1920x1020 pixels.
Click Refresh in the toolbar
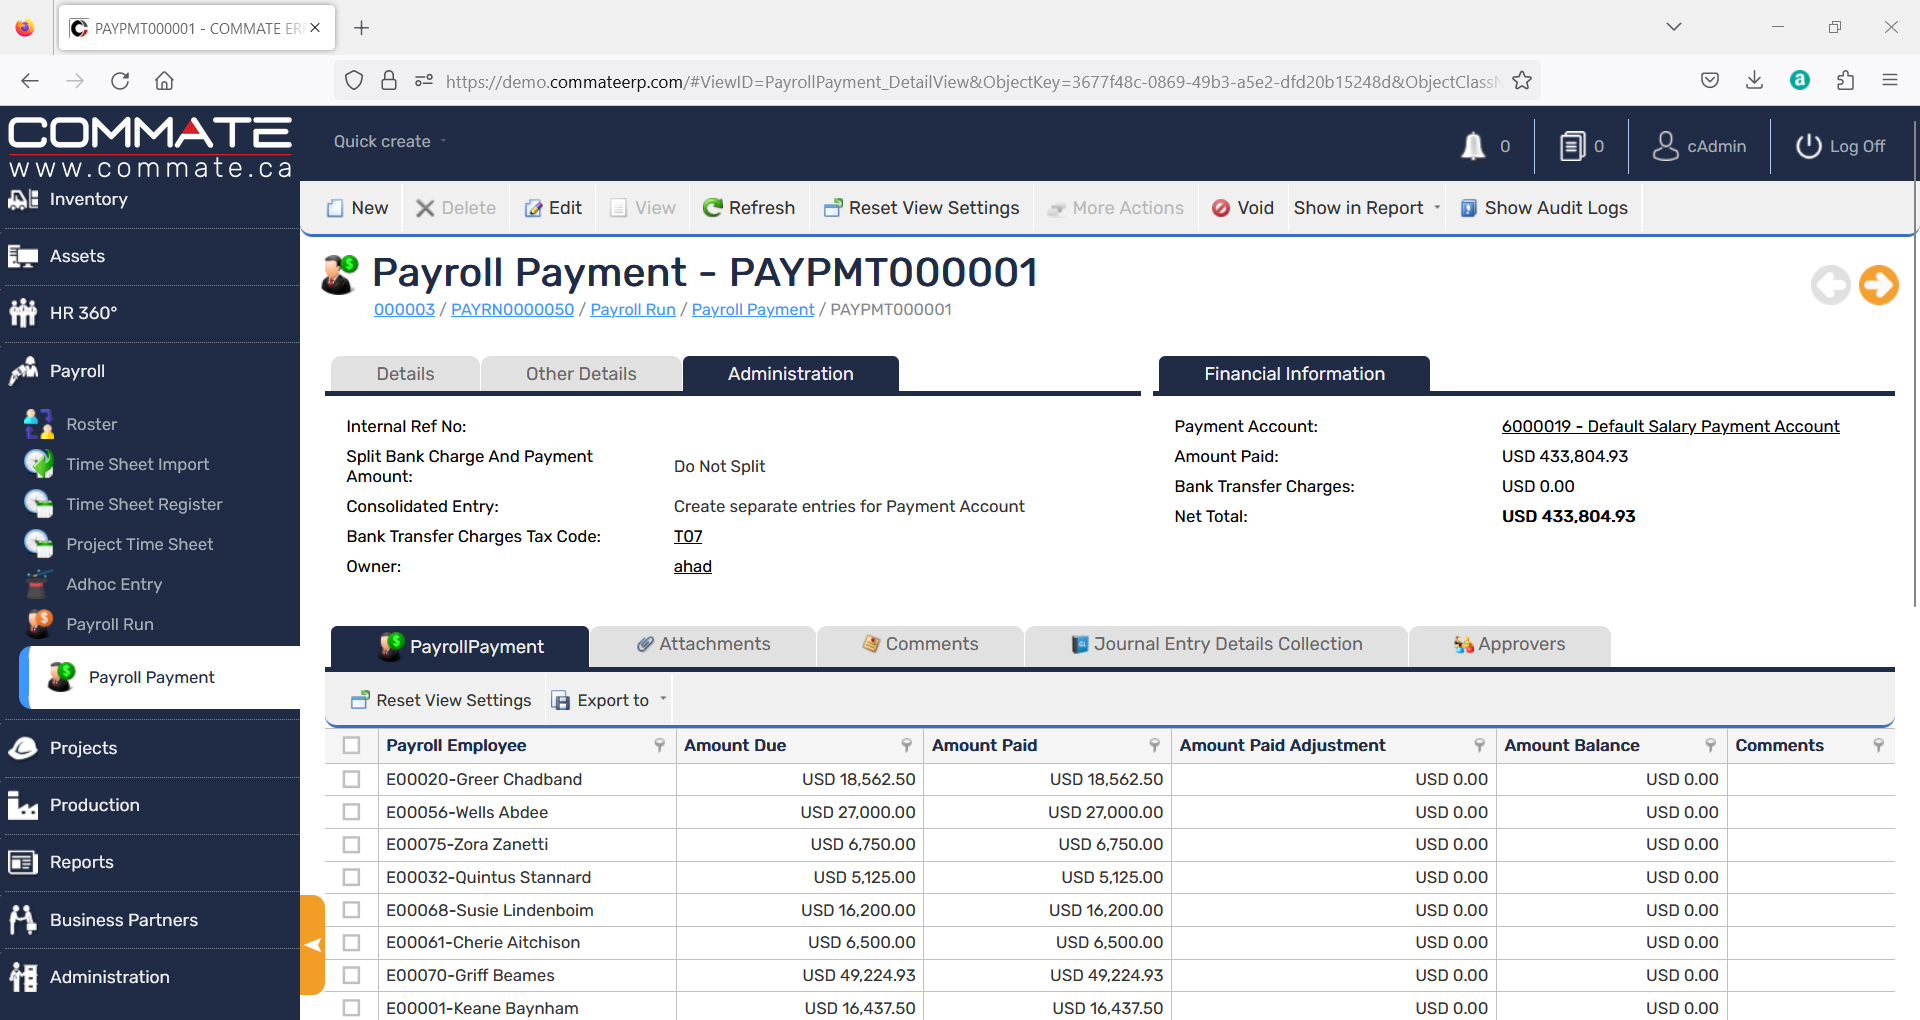point(749,208)
